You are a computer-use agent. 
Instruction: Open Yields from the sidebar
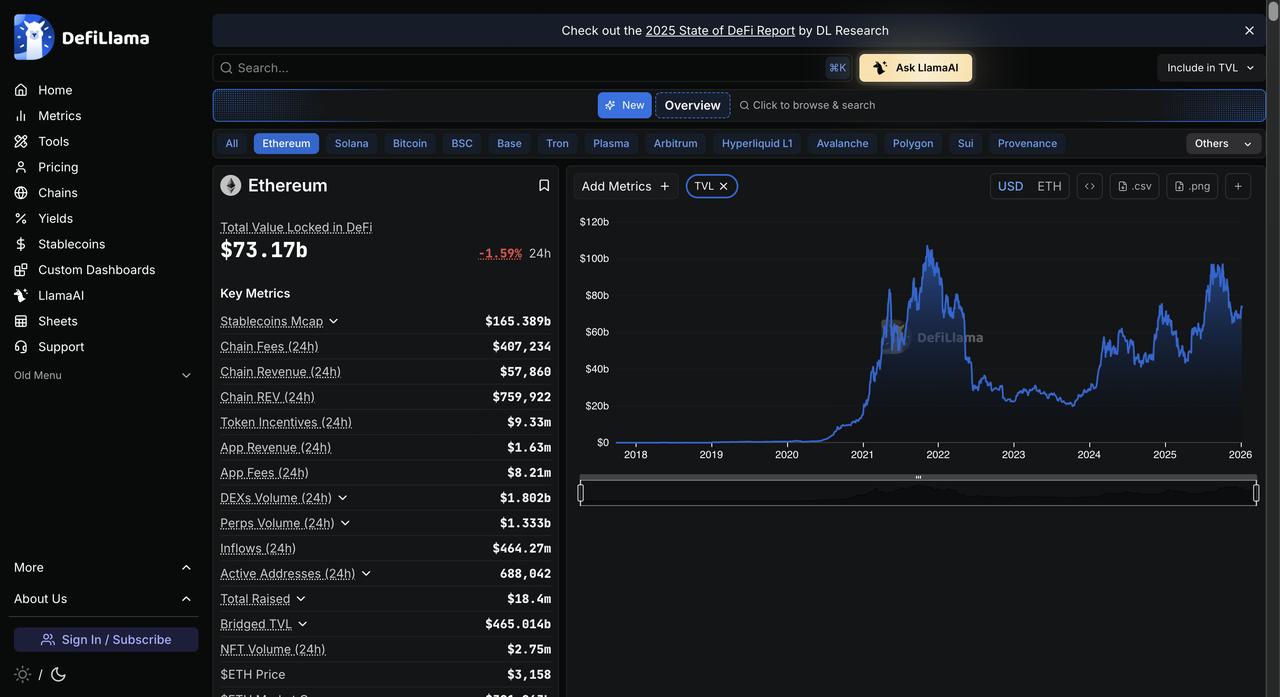[55, 218]
